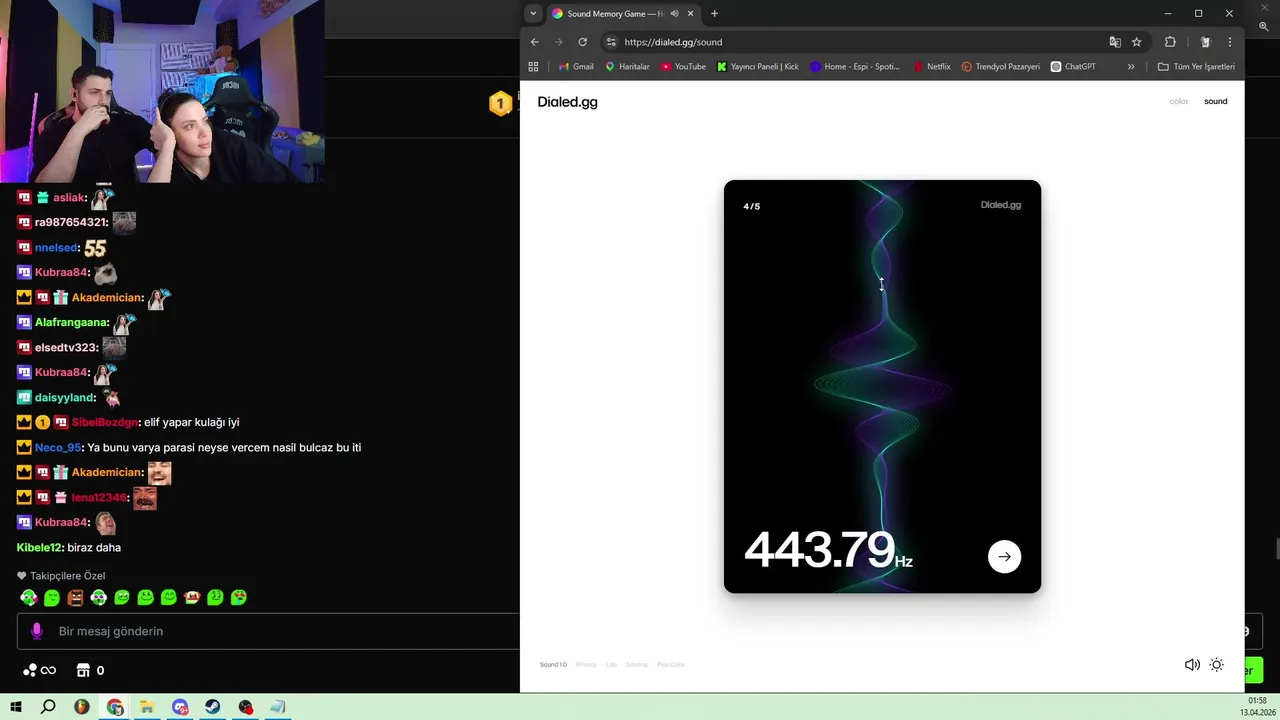Open the Lab footer link
The image size is (1280, 720).
click(611, 665)
